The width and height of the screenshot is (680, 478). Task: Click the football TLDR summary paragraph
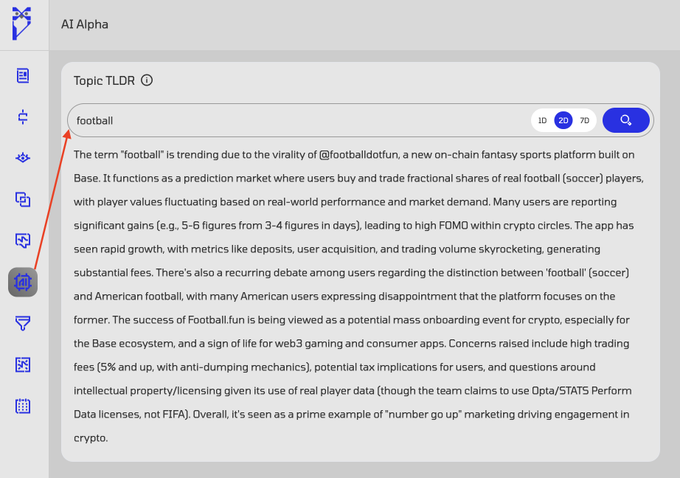click(x=360, y=296)
